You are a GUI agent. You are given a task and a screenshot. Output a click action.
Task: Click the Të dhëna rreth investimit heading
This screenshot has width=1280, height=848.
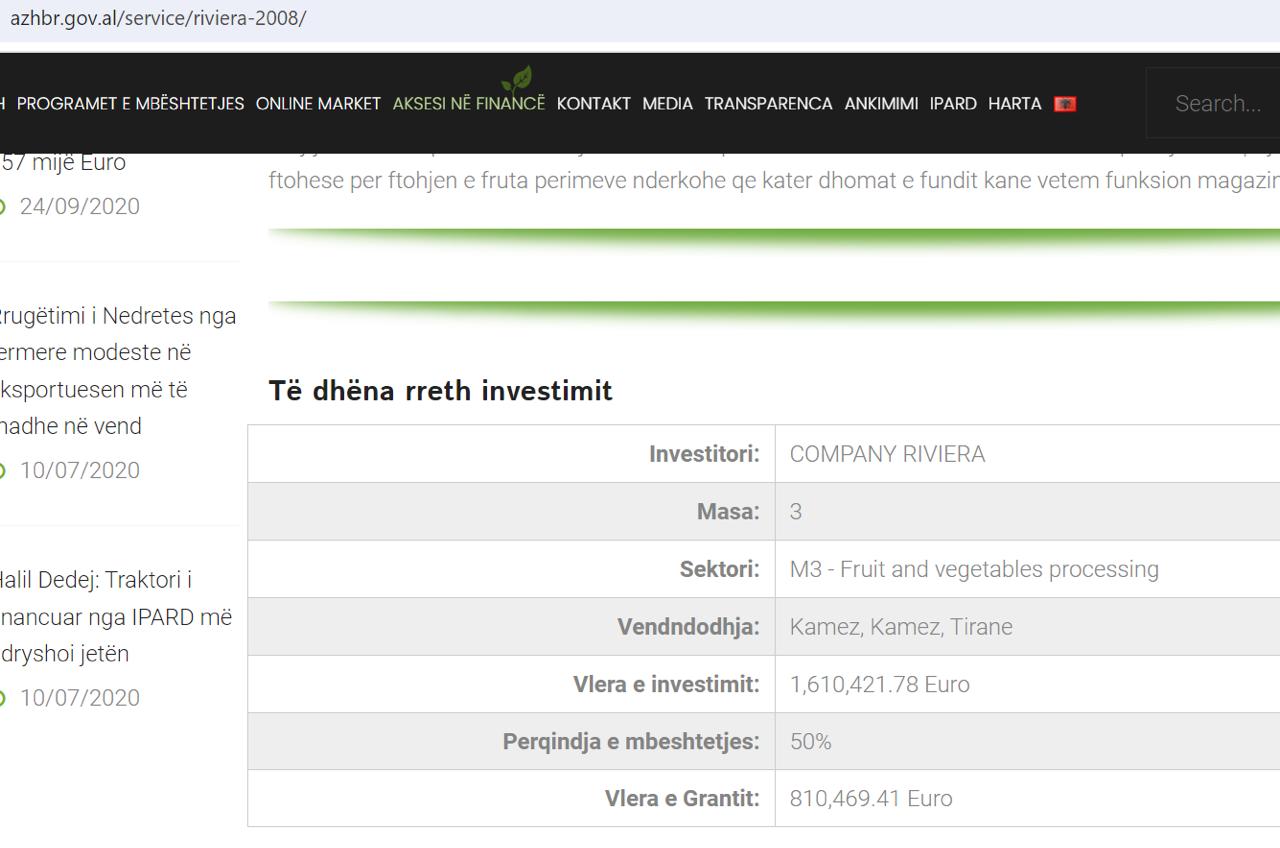click(x=440, y=391)
